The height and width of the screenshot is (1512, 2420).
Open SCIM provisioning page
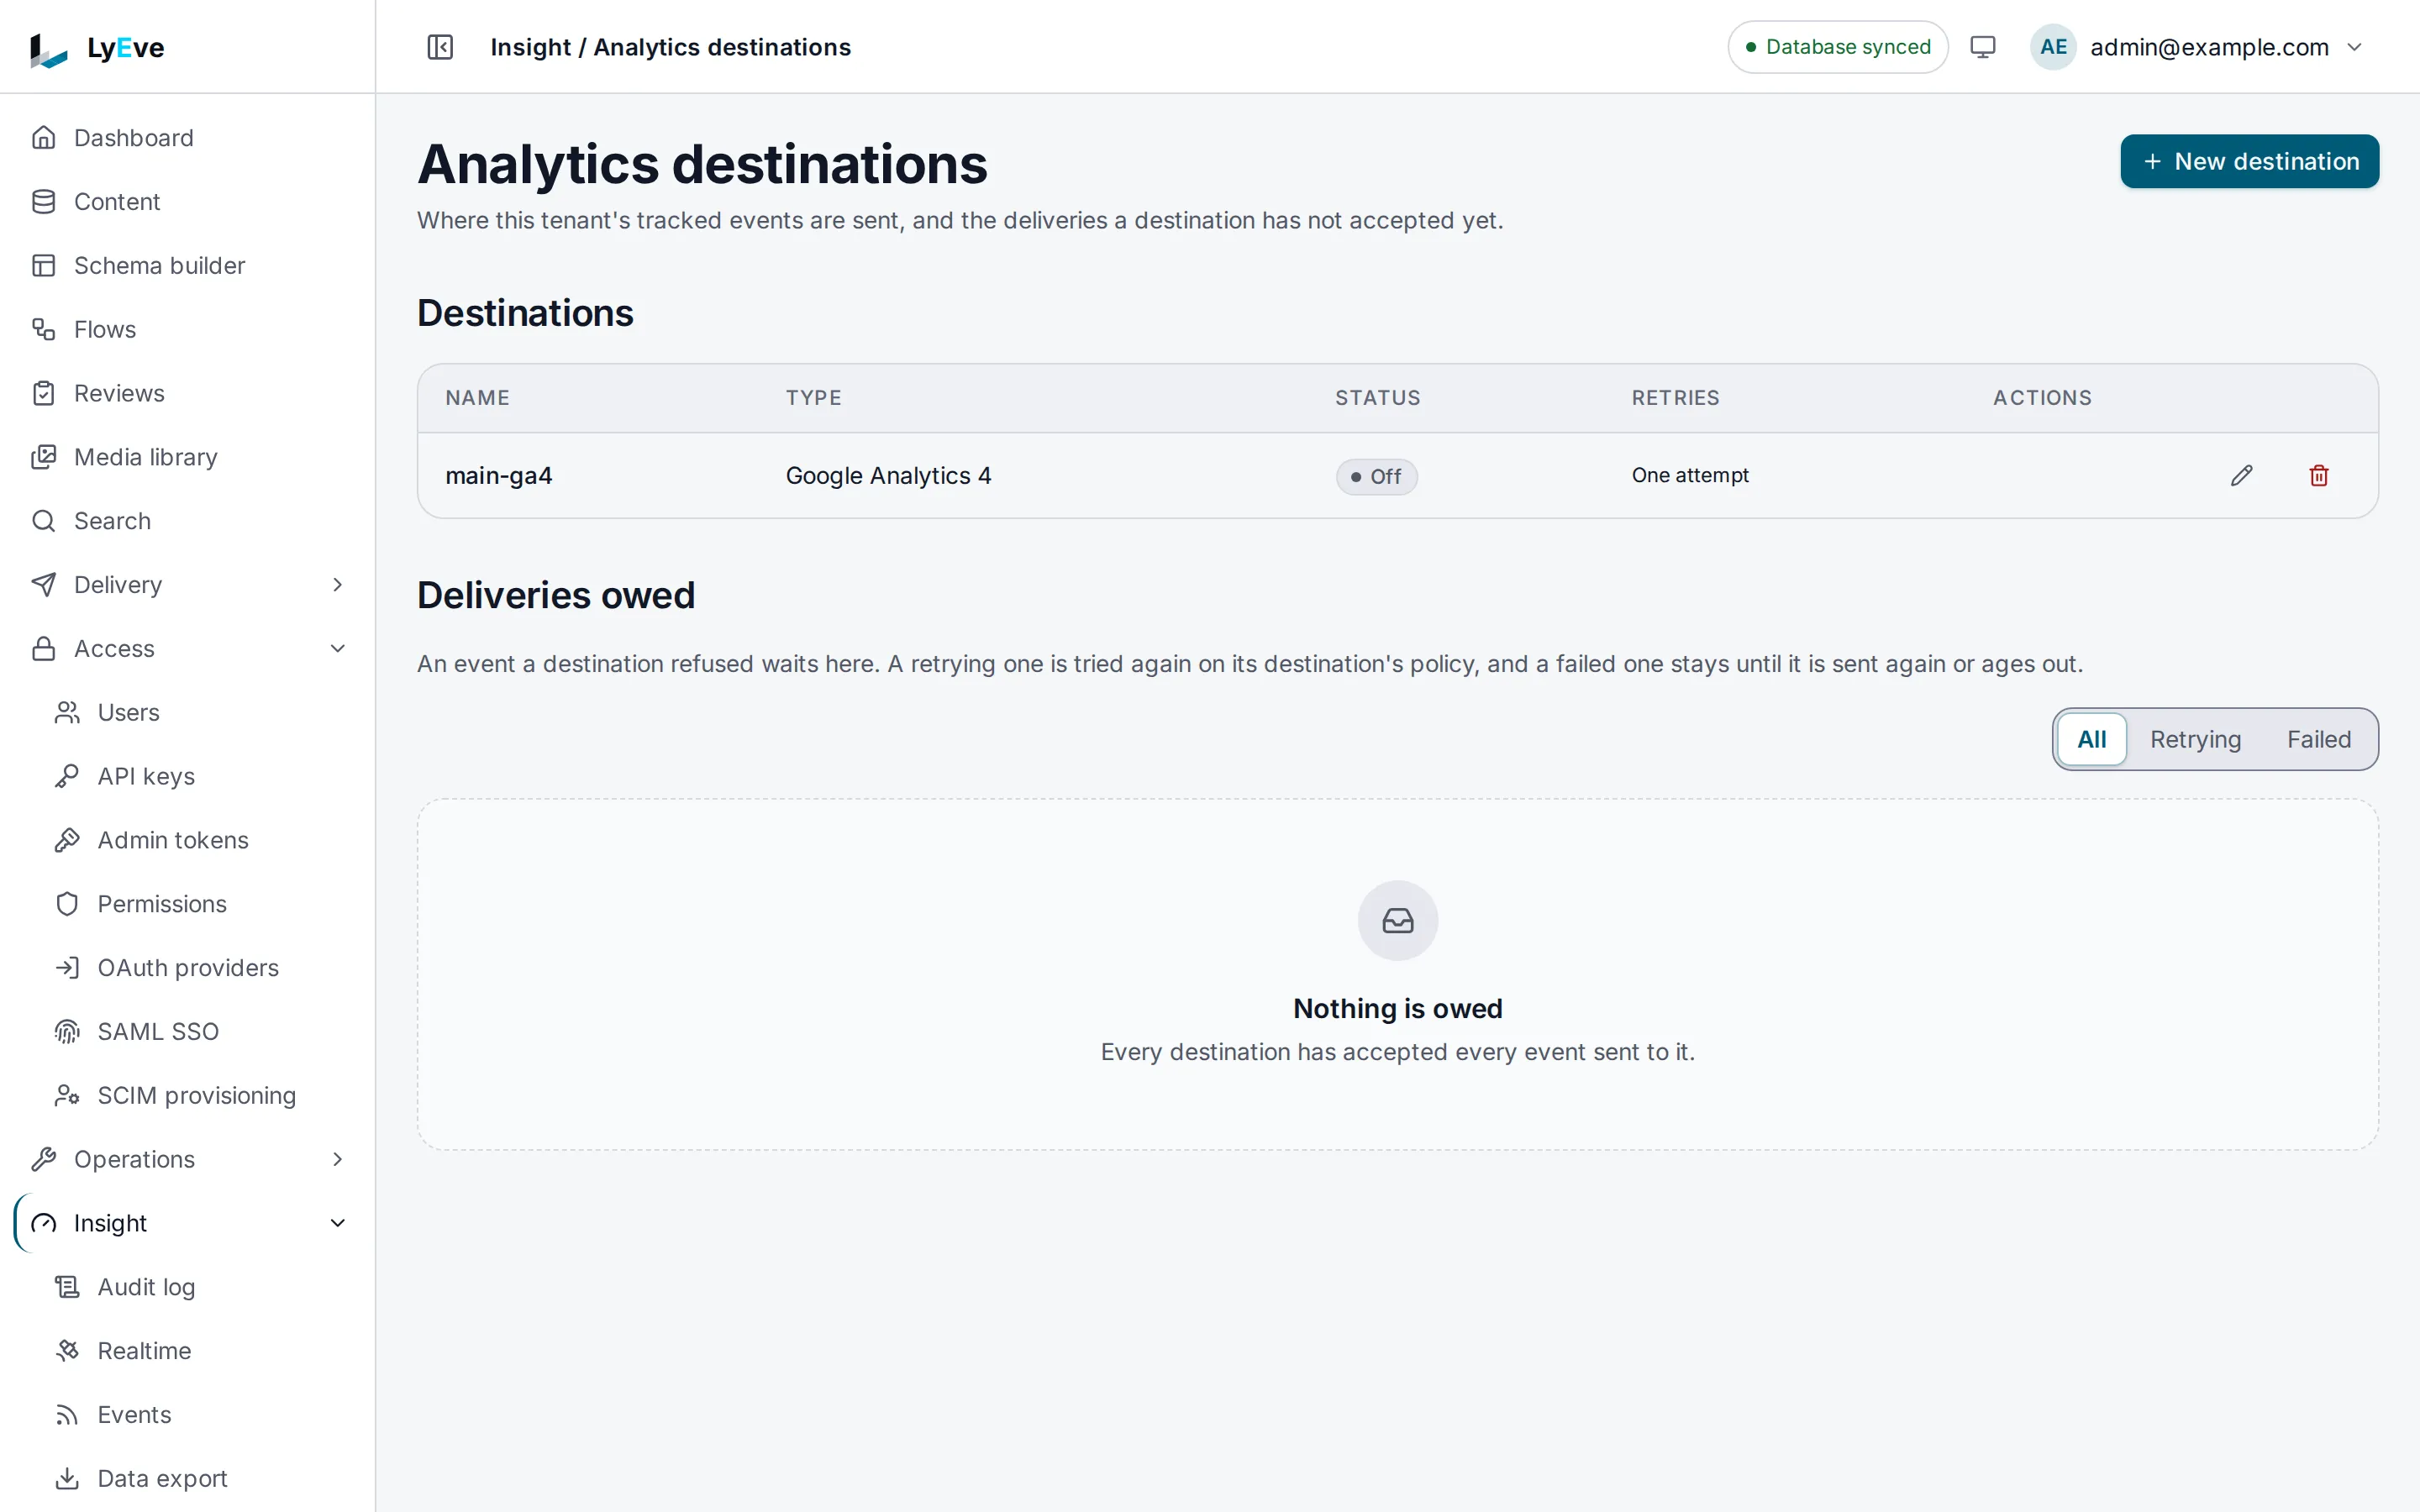(x=188, y=1096)
